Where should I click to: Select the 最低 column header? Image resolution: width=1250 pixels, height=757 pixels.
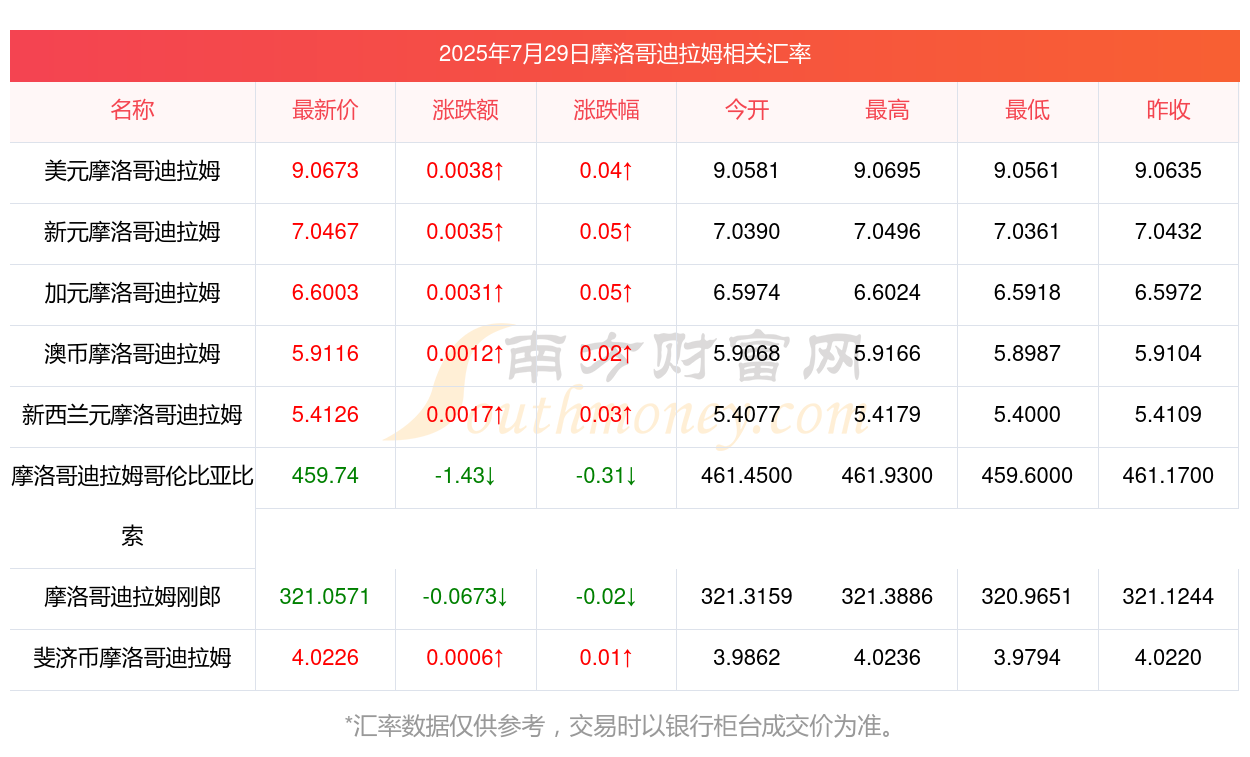1028,110
